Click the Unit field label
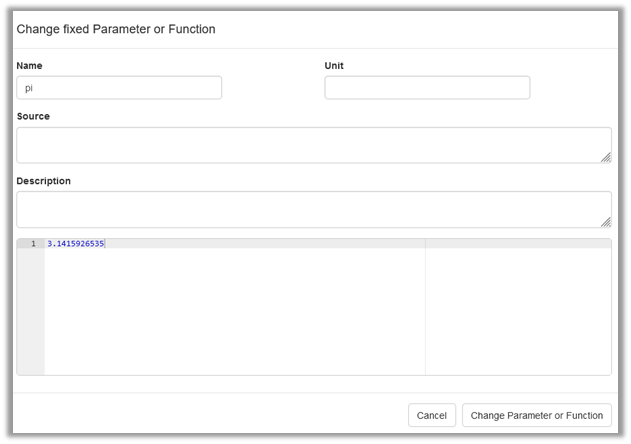This screenshot has height=444, width=631. (x=334, y=66)
